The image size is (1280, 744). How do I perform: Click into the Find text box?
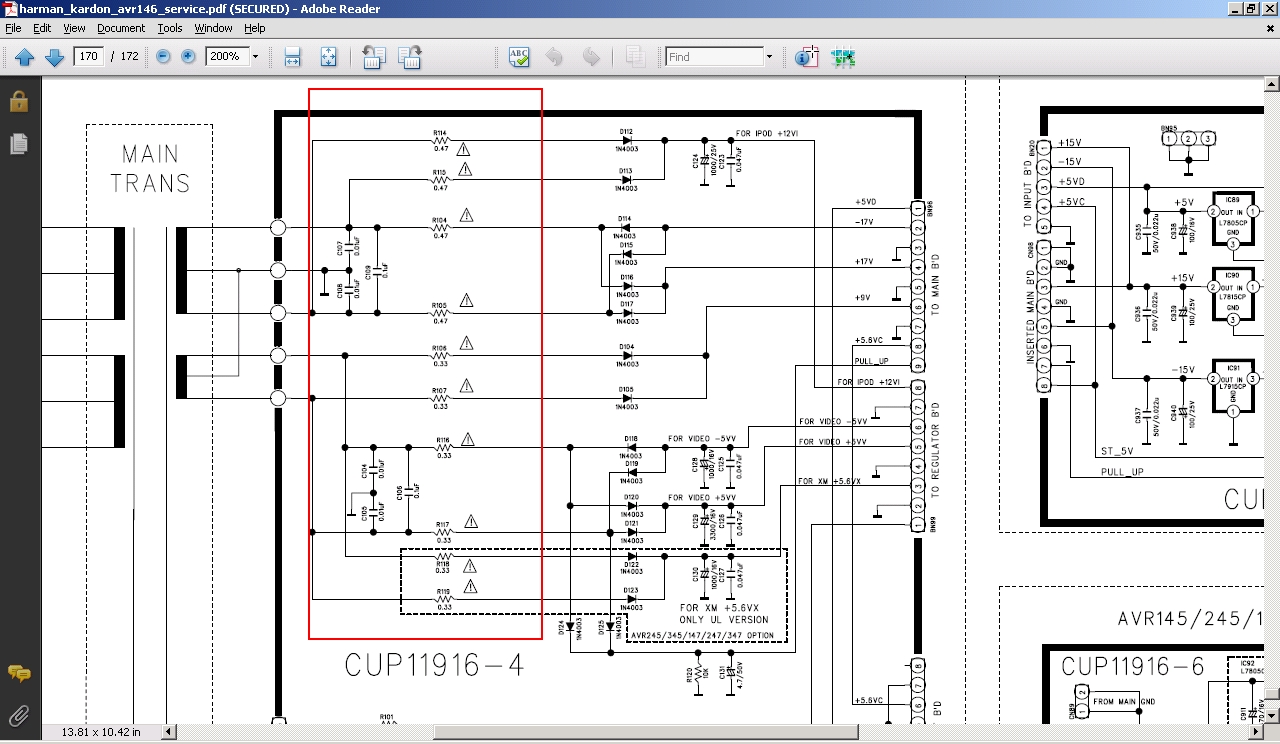(713, 57)
